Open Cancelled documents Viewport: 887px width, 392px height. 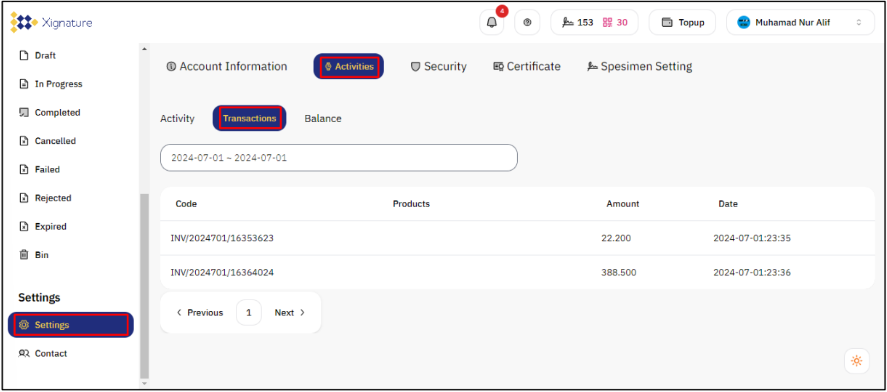48,141
